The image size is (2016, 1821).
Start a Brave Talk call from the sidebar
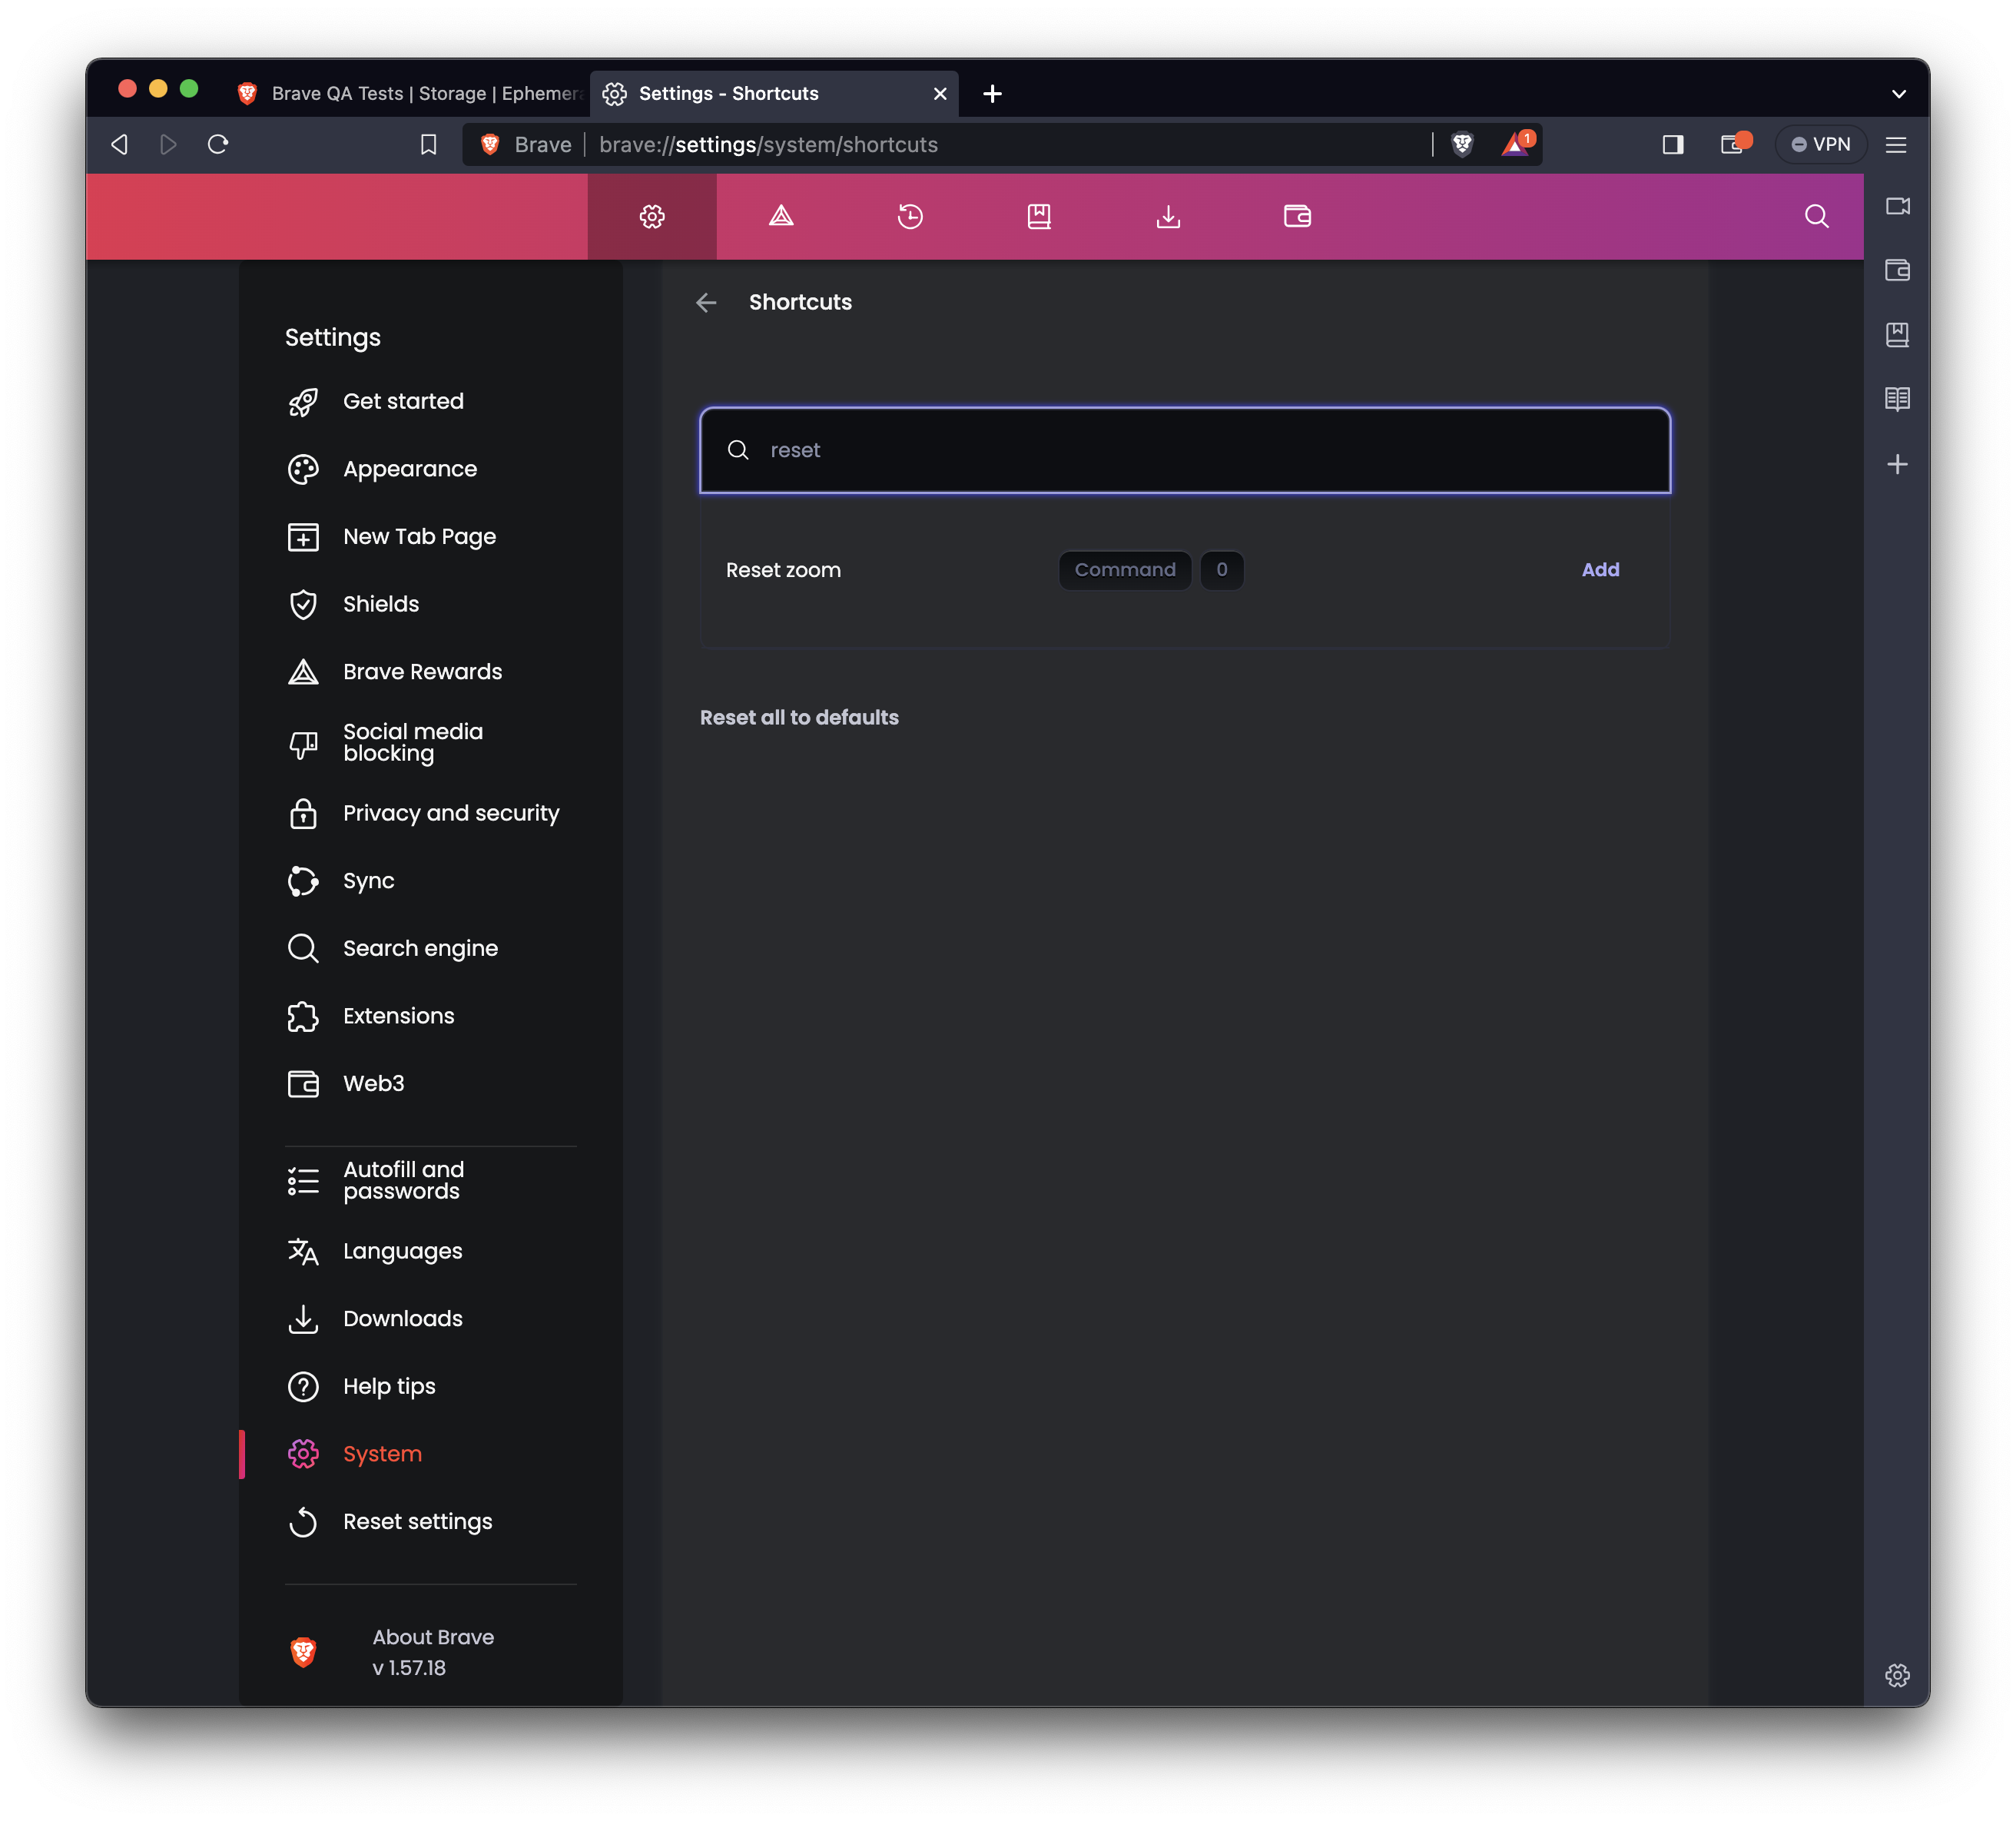point(1897,207)
